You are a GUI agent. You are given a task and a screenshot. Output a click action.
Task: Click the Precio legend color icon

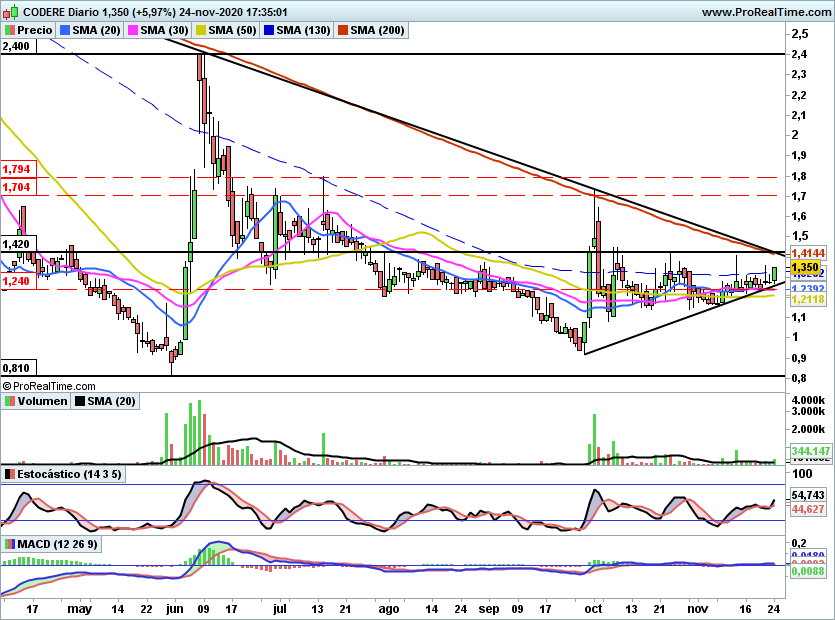10,31
